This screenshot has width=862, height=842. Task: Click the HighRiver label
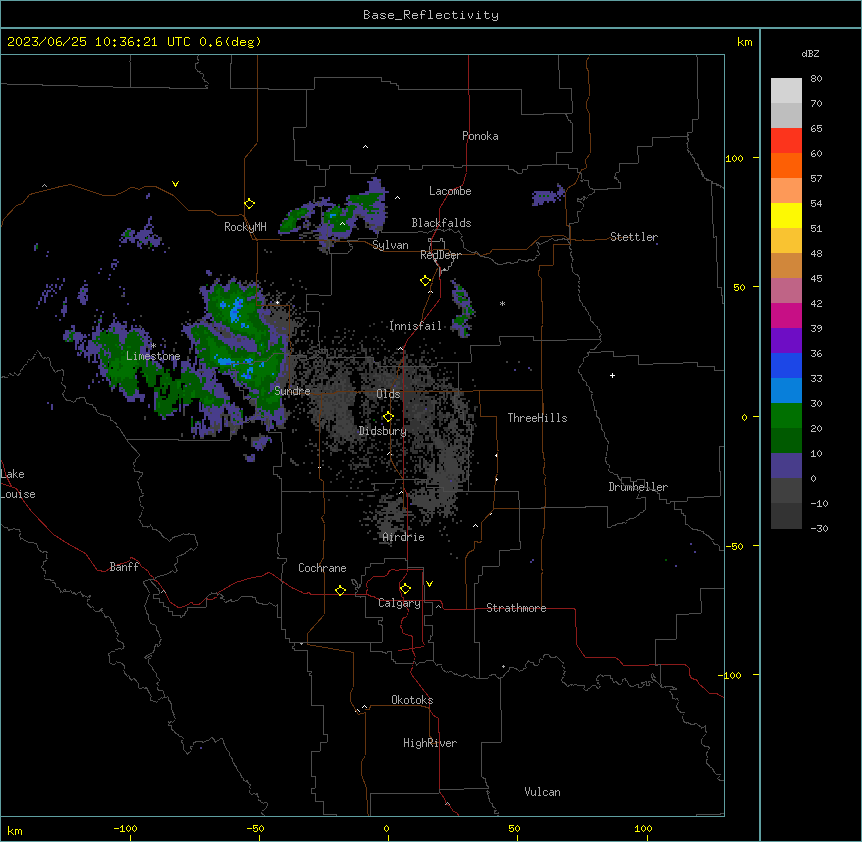[430, 743]
